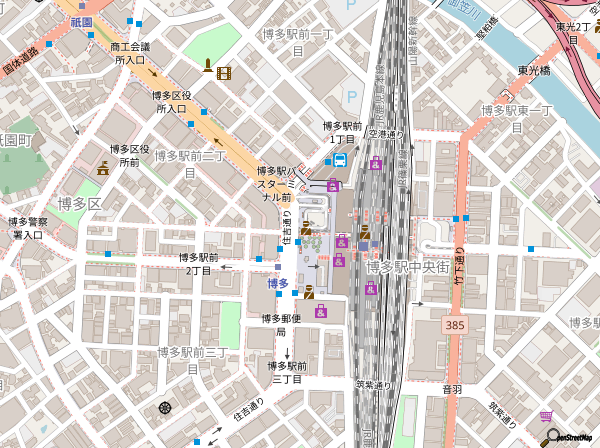Select the 博多区 district label
Viewport: 600px width, 448px height.
80,204
